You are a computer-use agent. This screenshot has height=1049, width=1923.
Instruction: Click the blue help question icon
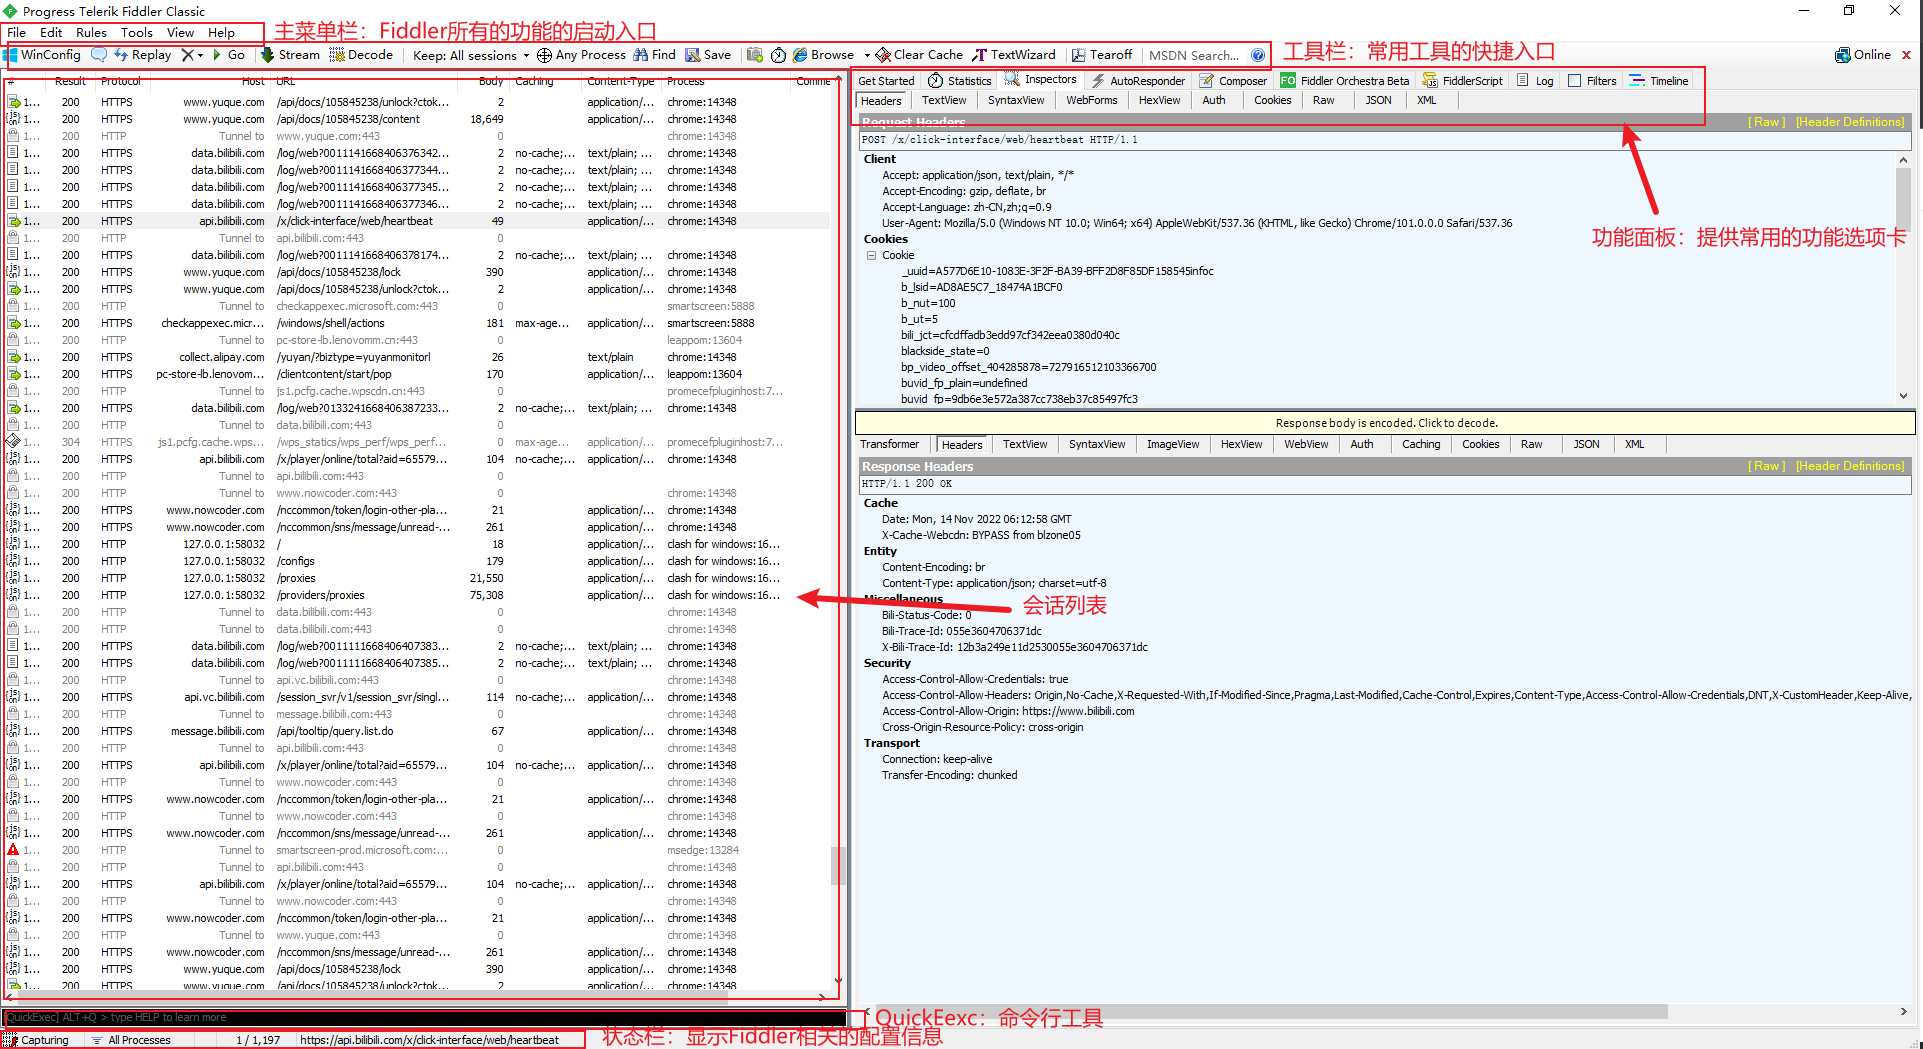(x=1258, y=55)
